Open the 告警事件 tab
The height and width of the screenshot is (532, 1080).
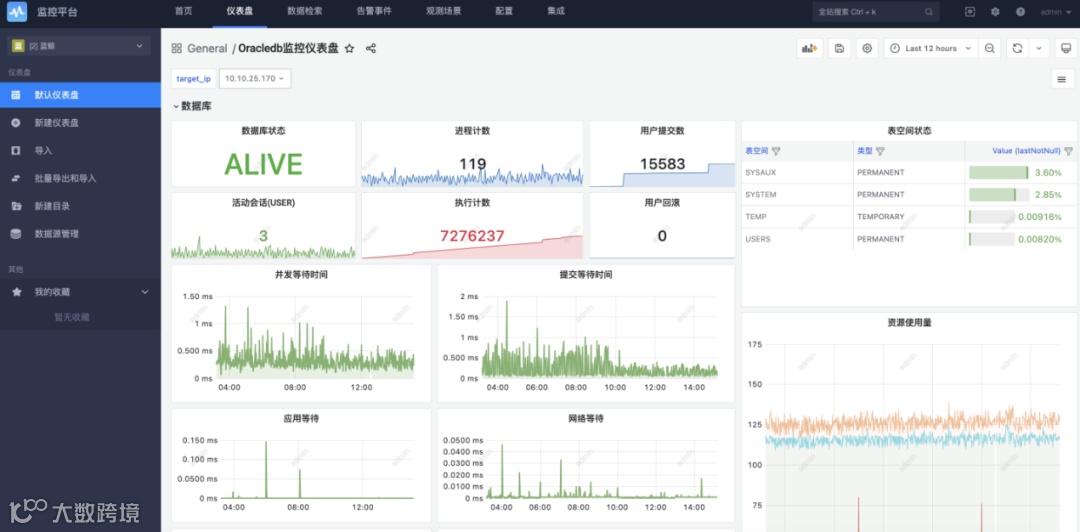374,12
